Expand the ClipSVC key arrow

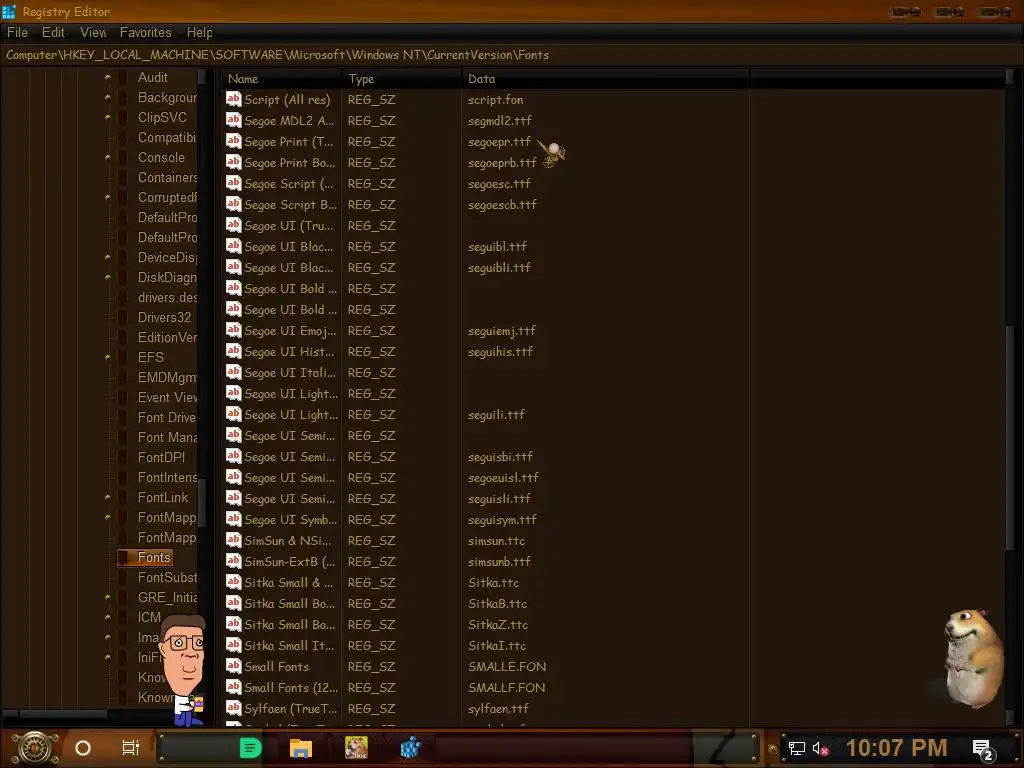108,118
